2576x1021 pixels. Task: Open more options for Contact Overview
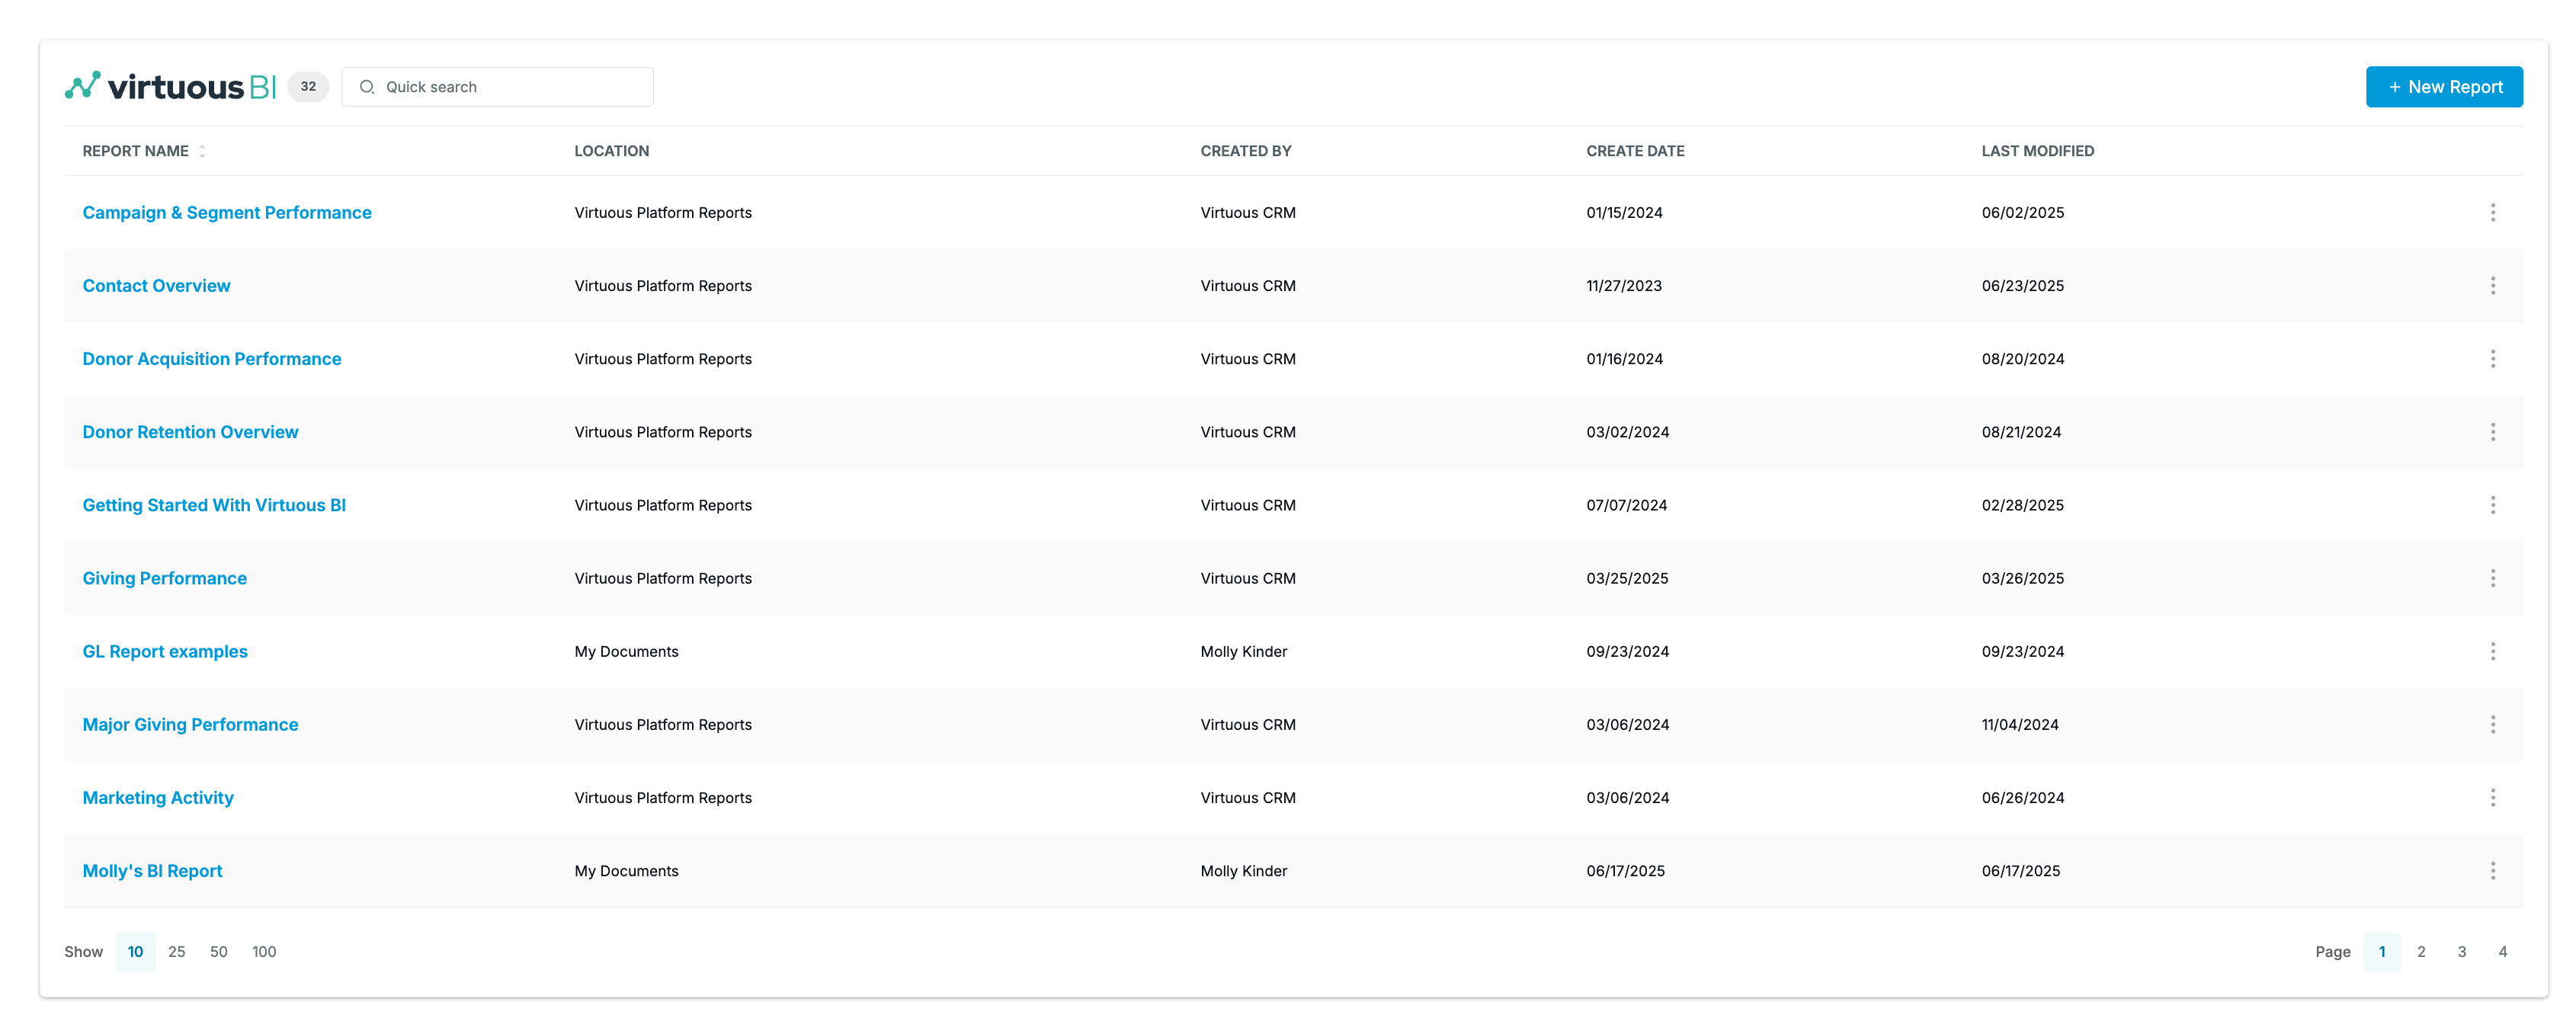[x=2492, y=286]
